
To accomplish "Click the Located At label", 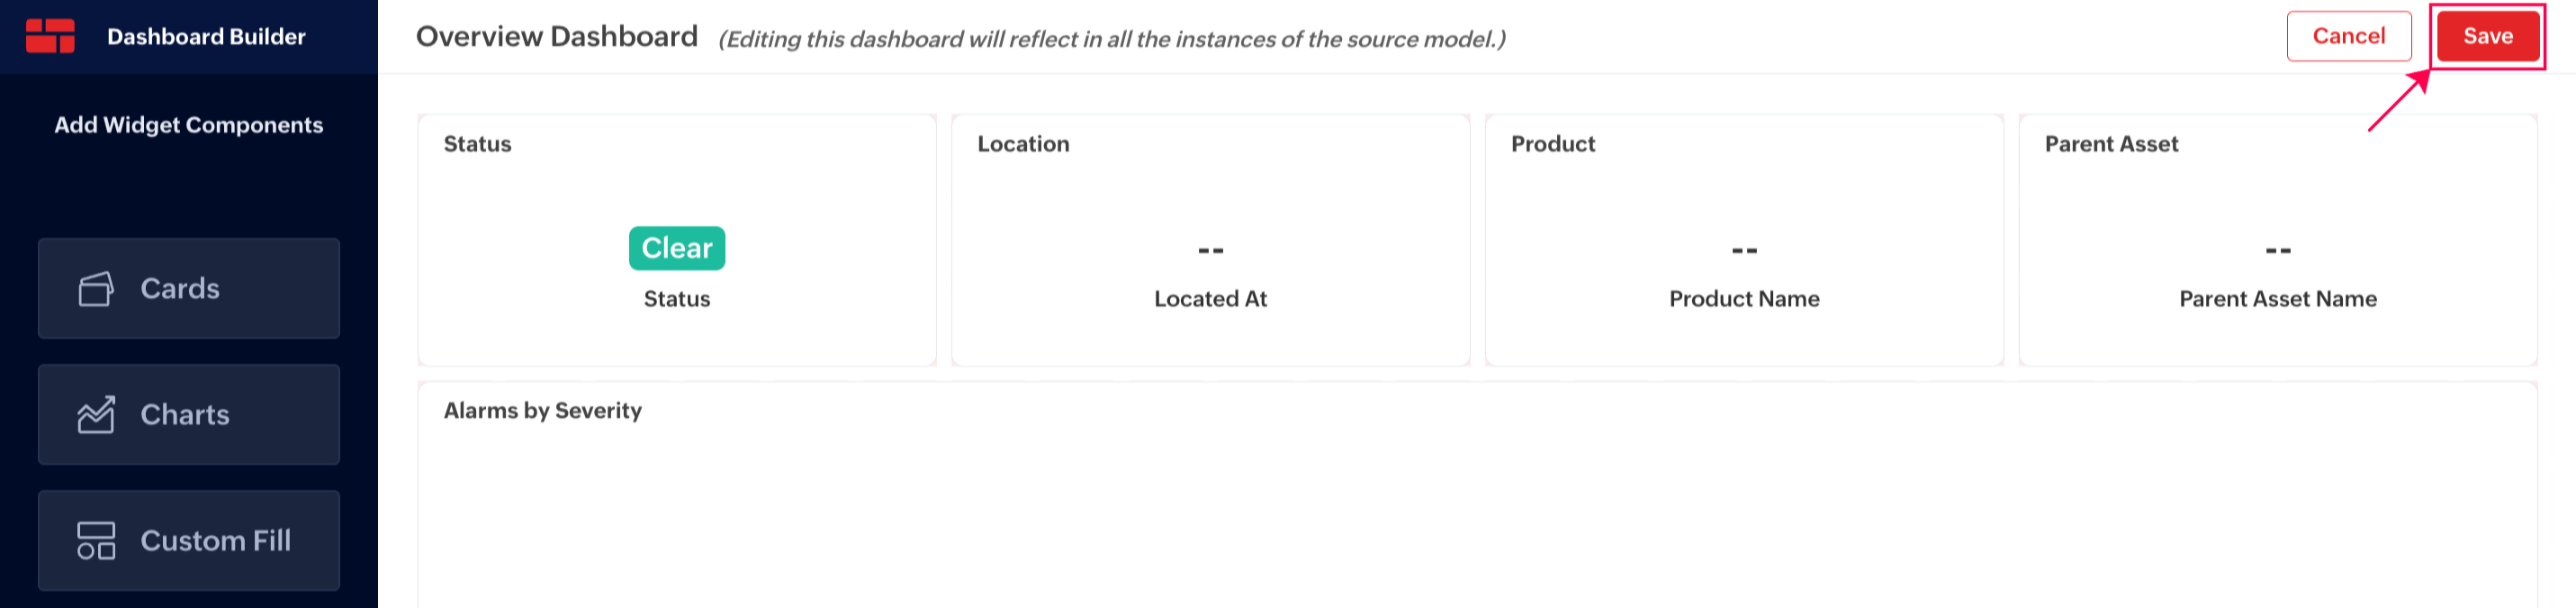I will [1210, 299].
